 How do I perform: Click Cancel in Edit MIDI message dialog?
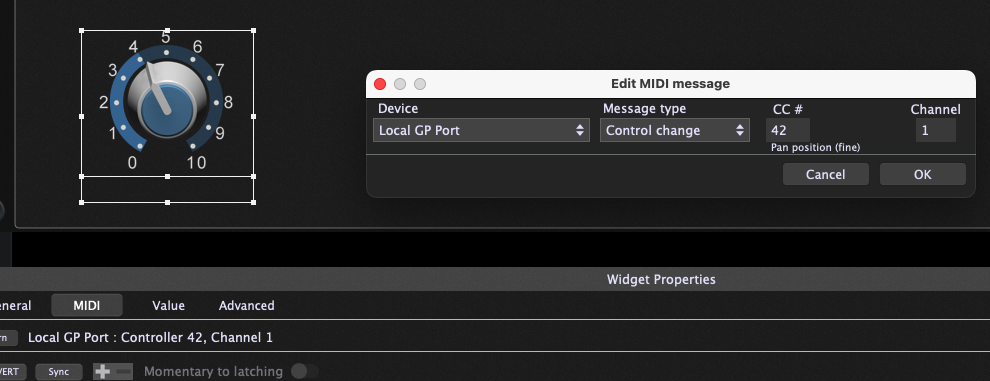825,174
